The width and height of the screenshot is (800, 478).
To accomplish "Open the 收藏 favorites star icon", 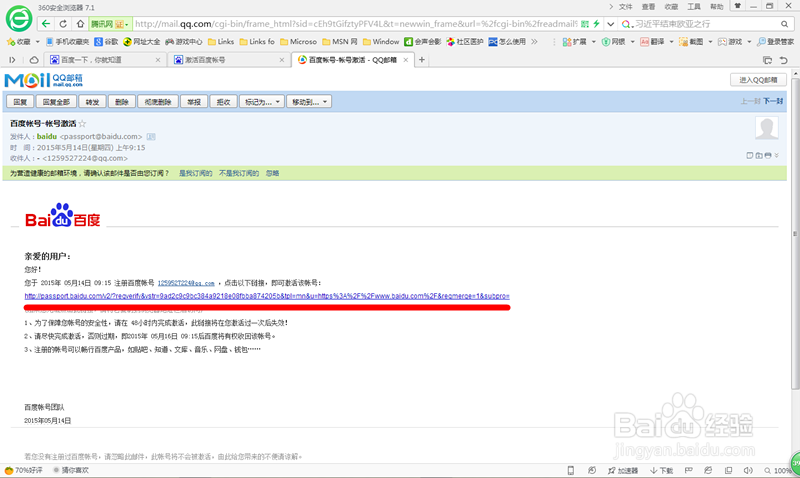I will tap(11, 41).
